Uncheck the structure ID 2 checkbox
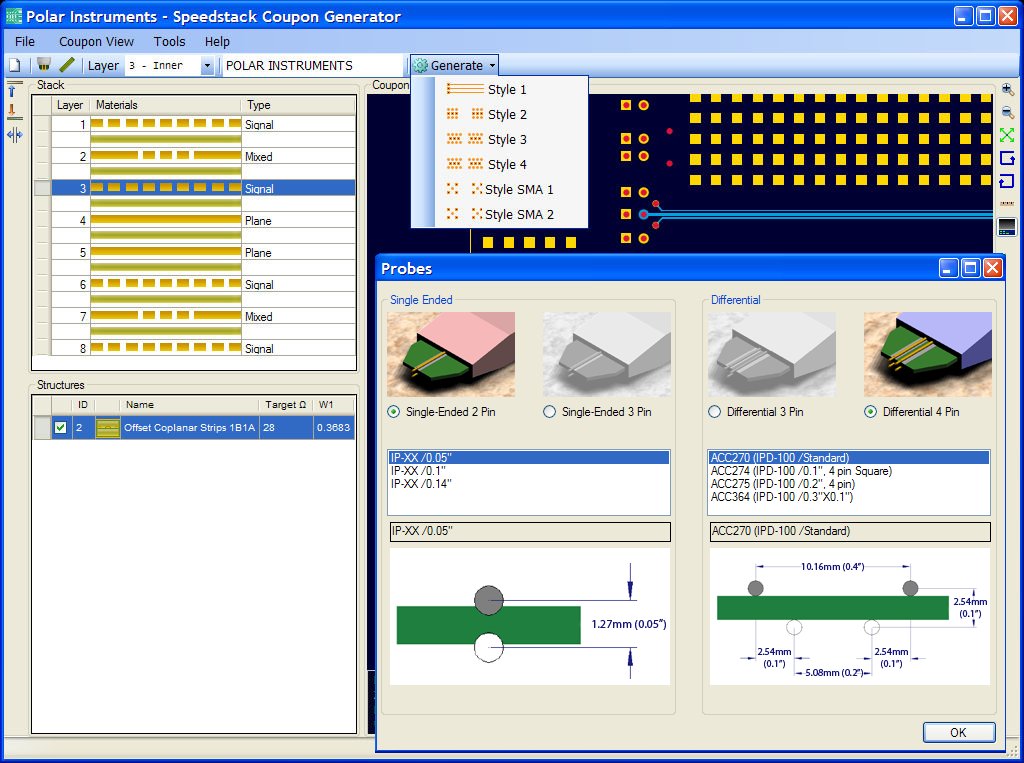Image resolution: width=1024 pixels, height=763 pixels. pos(61,428)
